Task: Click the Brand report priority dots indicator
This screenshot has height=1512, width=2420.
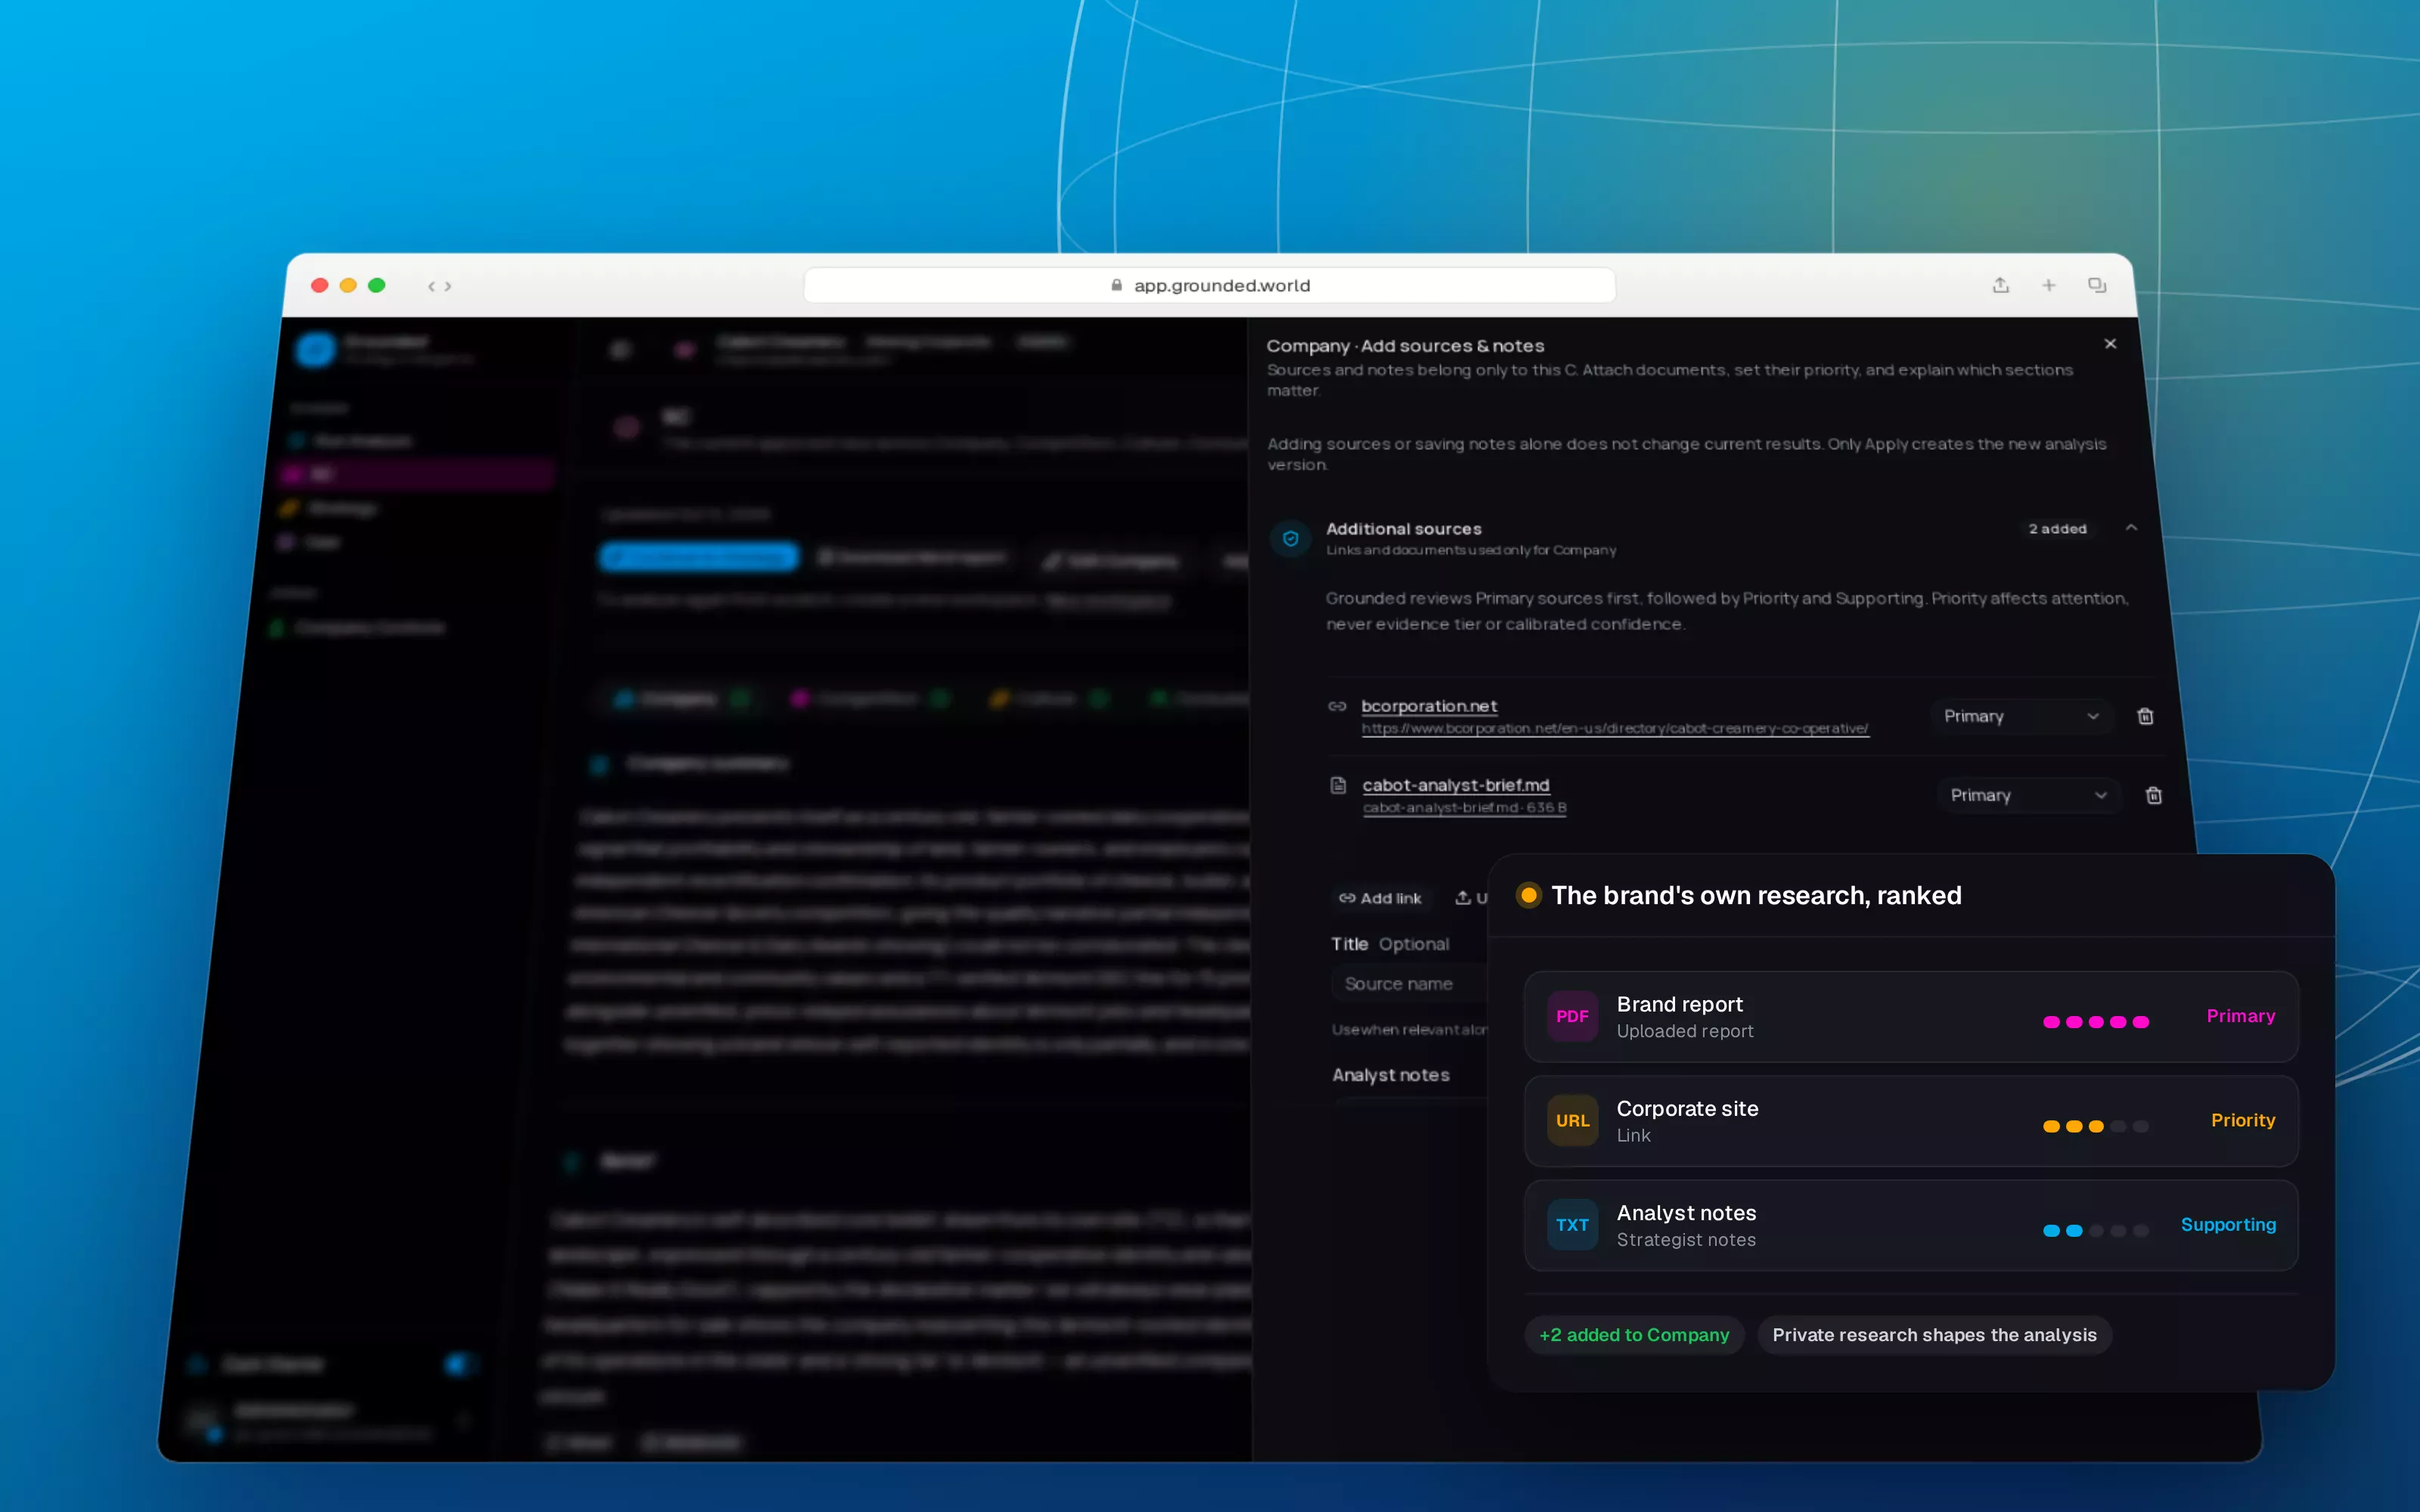Action: pos(2095,1021)
